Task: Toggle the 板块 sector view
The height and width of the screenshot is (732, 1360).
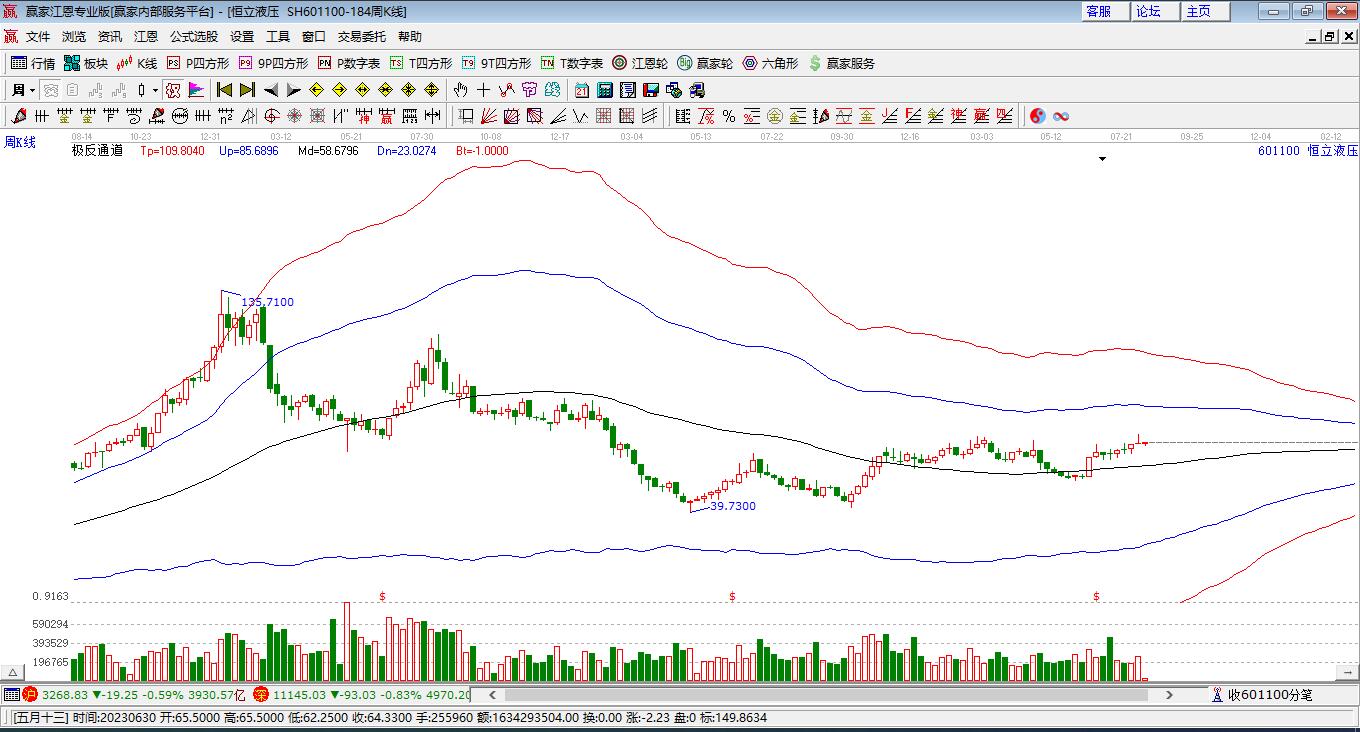Action: point(86,63)
